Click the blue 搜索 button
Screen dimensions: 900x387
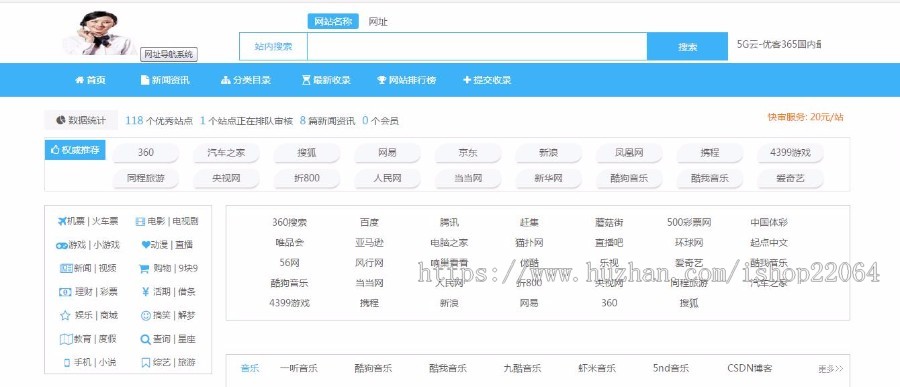click(687, 47)
